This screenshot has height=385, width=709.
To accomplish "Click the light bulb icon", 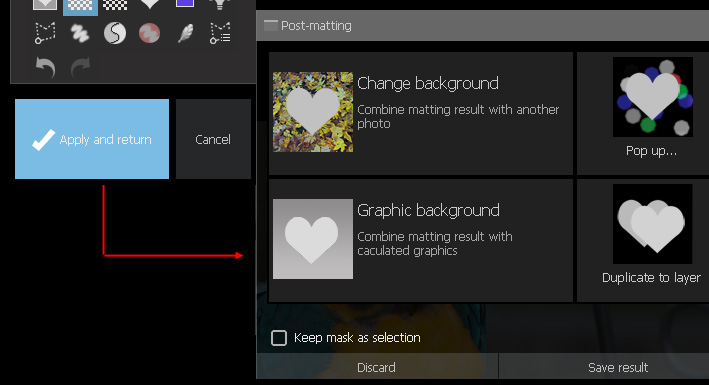I will (x=220, y=5).
